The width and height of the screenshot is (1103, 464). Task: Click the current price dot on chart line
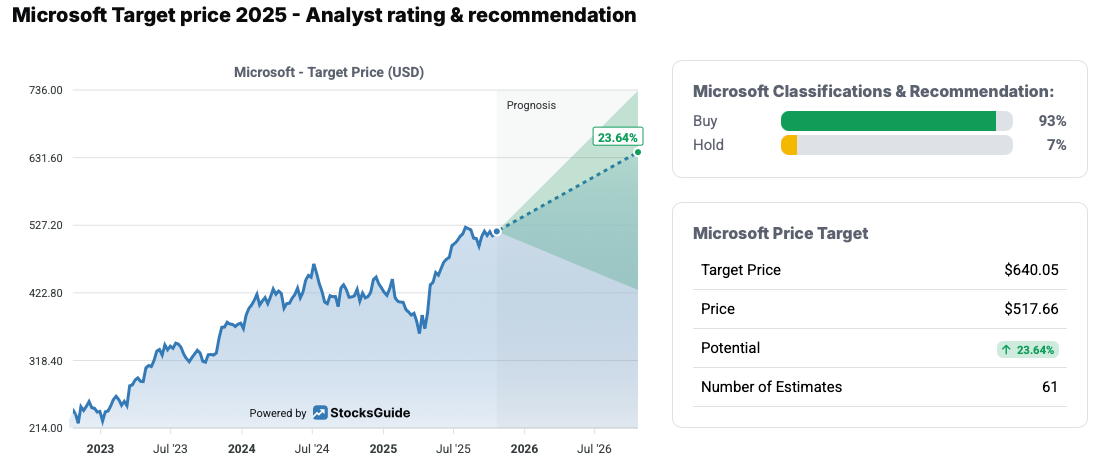click(x=497, y=231)
